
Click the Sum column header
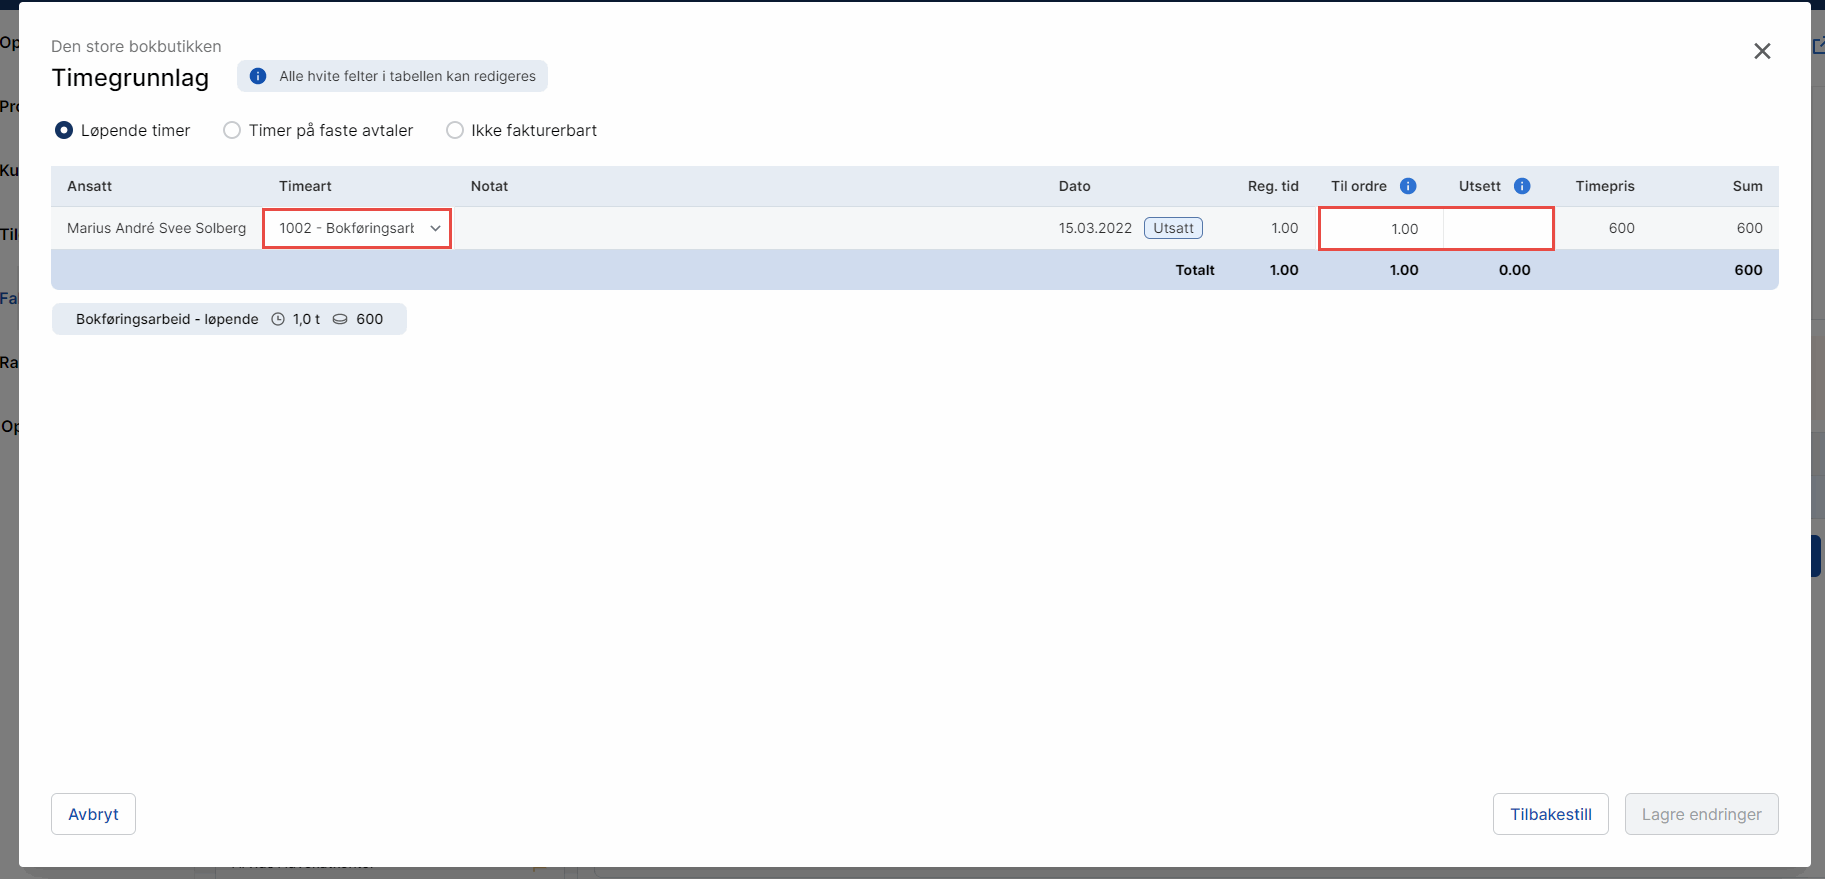pos(1747,186)
